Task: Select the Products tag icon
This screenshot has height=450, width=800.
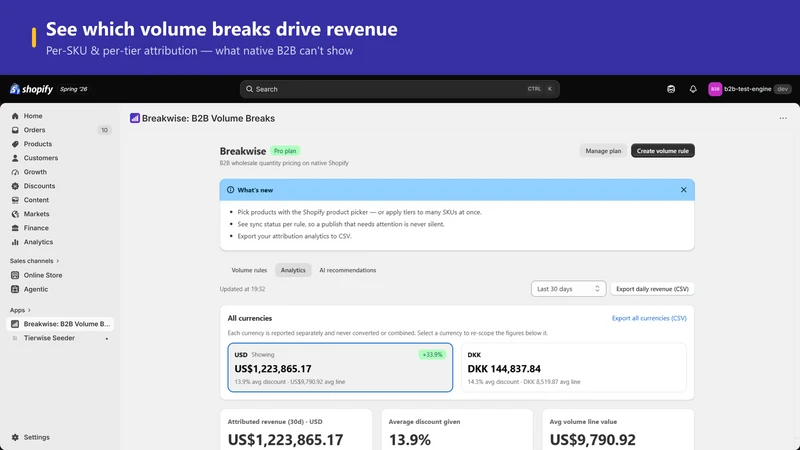Action: pos(15,144)
